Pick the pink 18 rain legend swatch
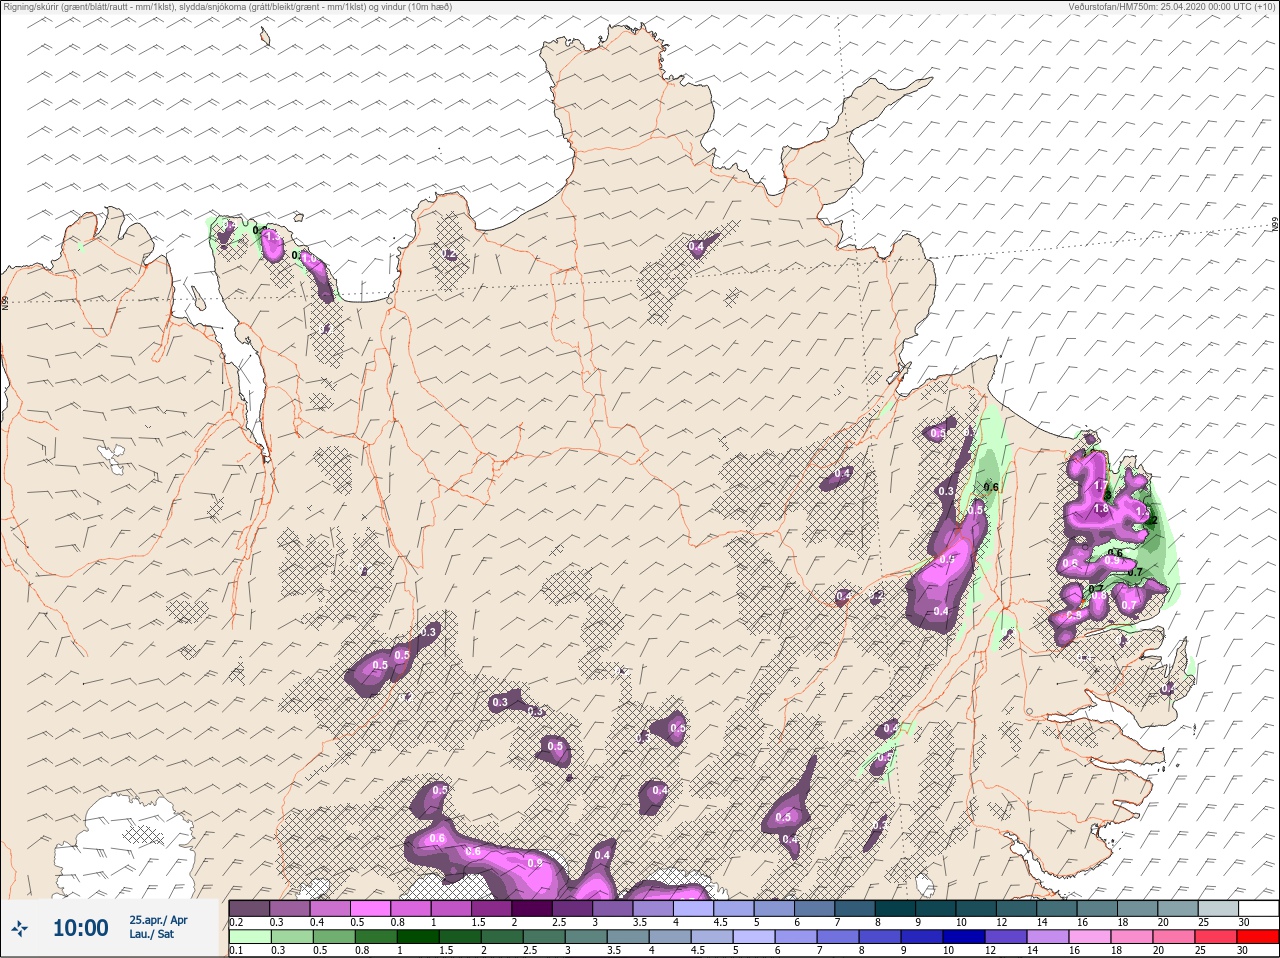1280x958 pixels. click(x=1132, y=939)
